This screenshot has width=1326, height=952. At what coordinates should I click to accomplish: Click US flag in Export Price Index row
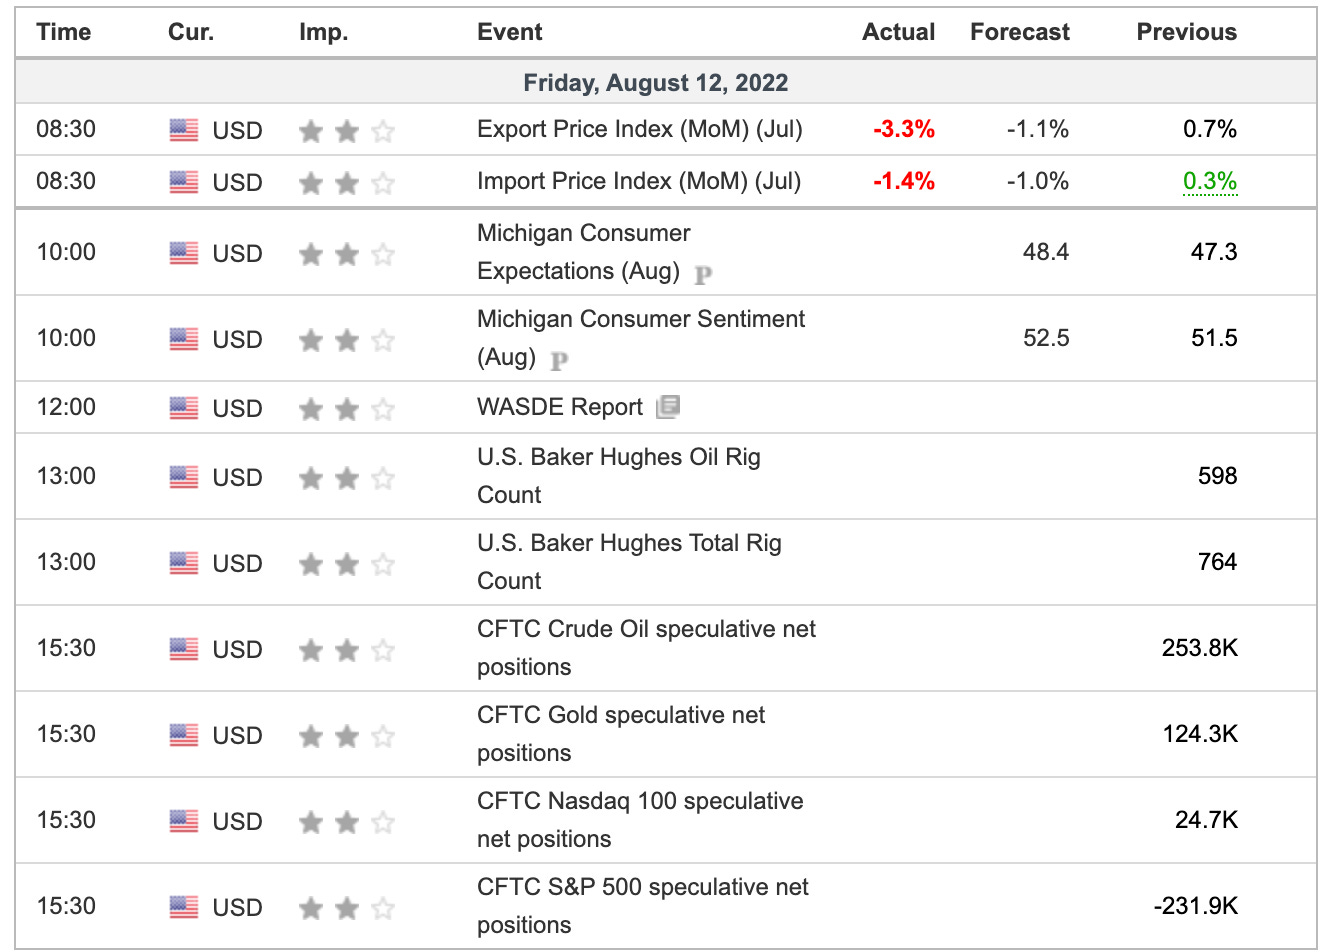coord(184,130)
